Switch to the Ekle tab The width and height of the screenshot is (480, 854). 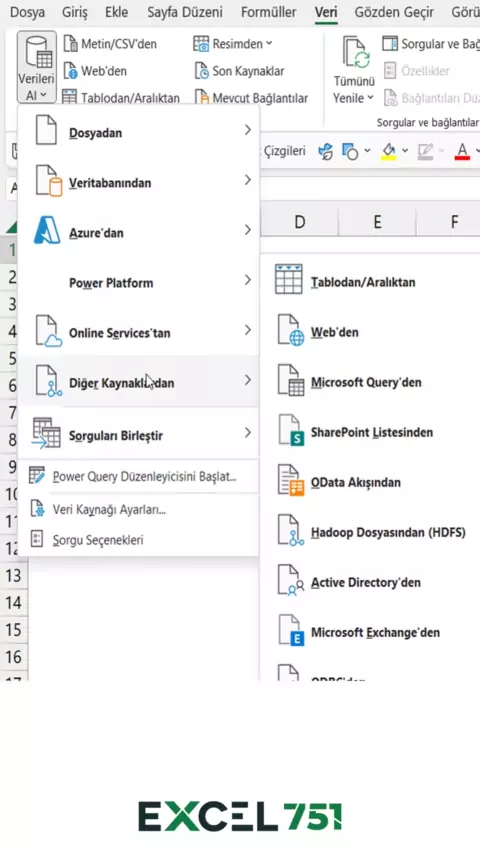click(117, 12)
